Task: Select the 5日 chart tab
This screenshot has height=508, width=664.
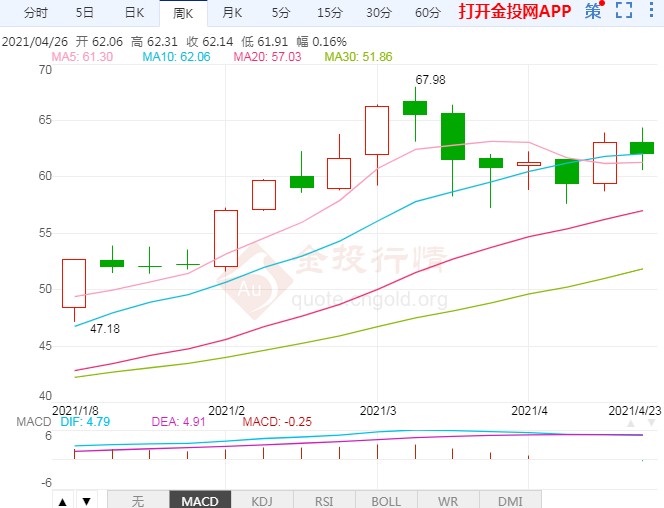Action: (85, 13)
